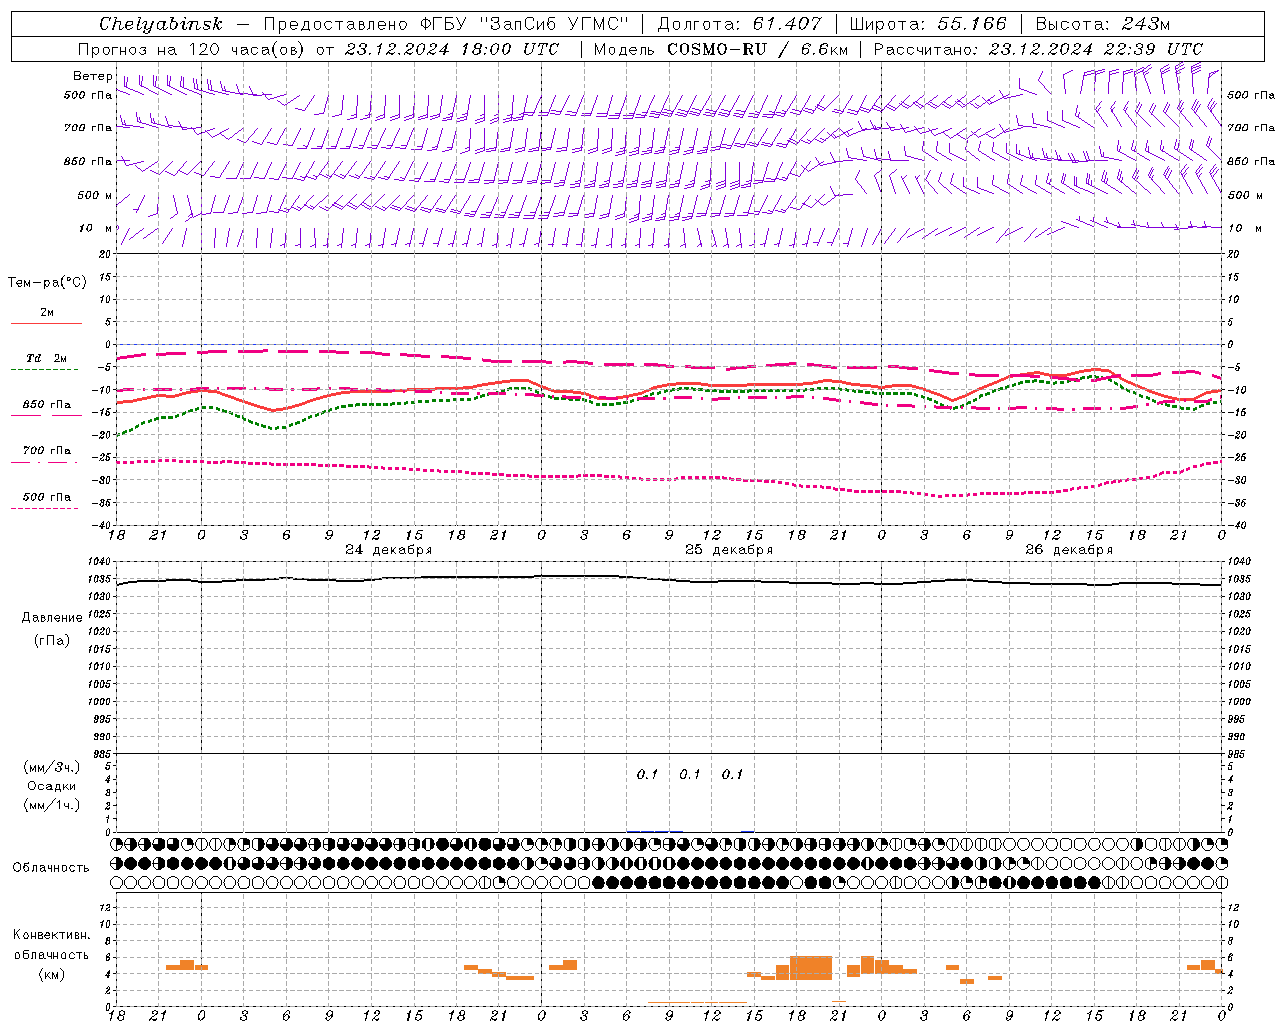1280x1024 pixels.
Task: Click the 'Модель COSMO-RU / 6.6км' model label
Action: point(720,49)
